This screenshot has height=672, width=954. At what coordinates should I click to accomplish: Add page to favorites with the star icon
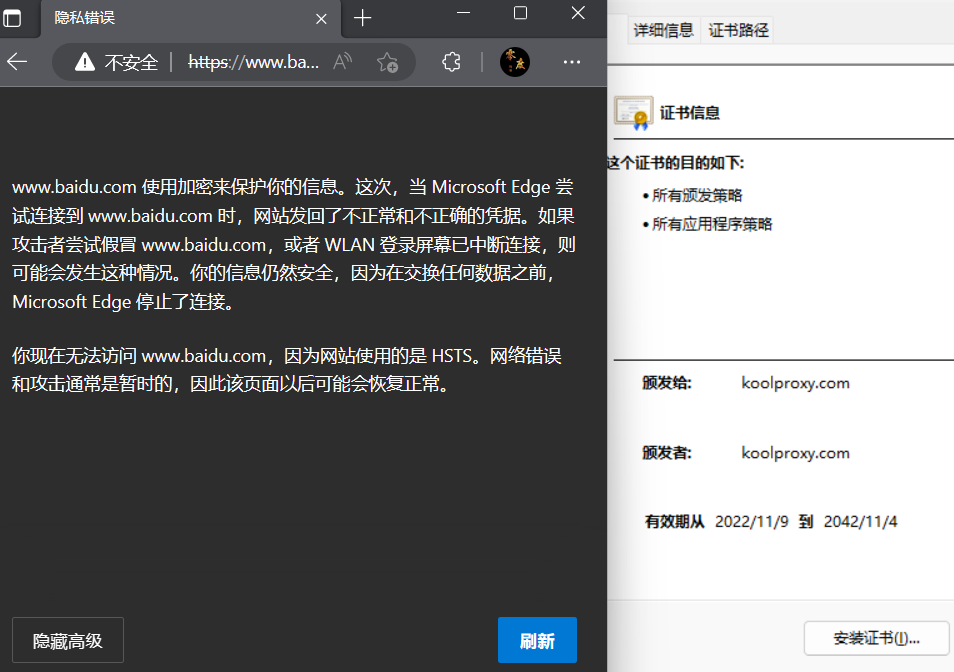coord(388,61)
